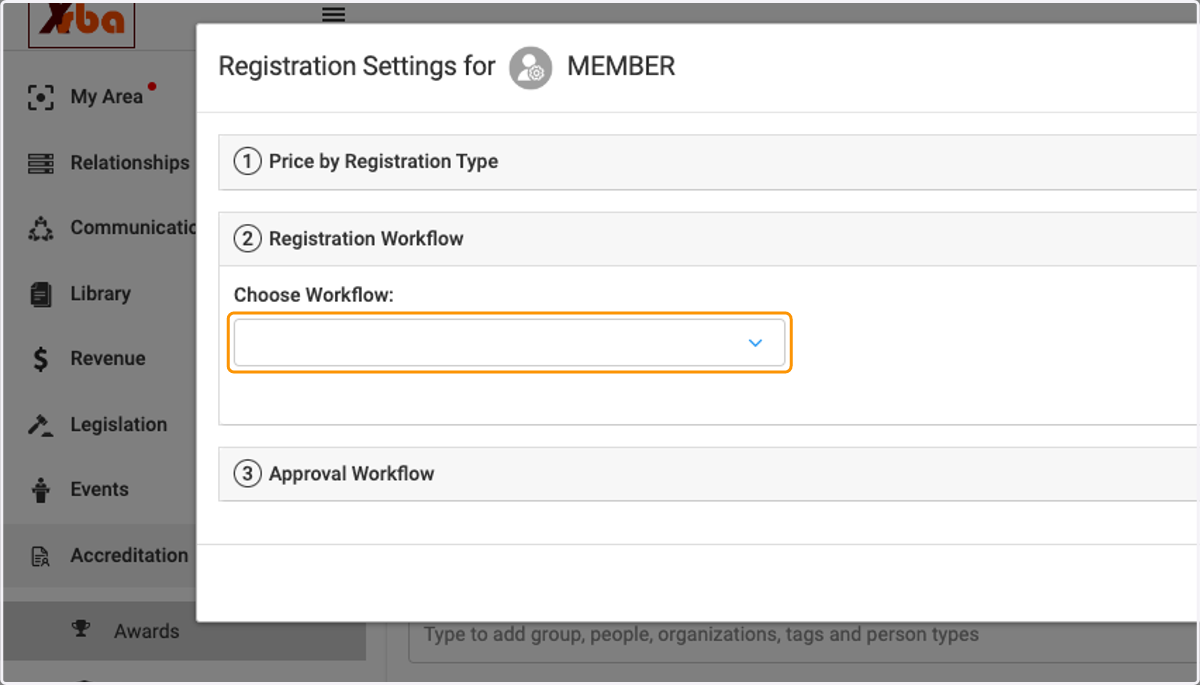Select the Legislation menu item
Image resolution: width=1200 pixels, height=685 pixels.
point(118,425)
